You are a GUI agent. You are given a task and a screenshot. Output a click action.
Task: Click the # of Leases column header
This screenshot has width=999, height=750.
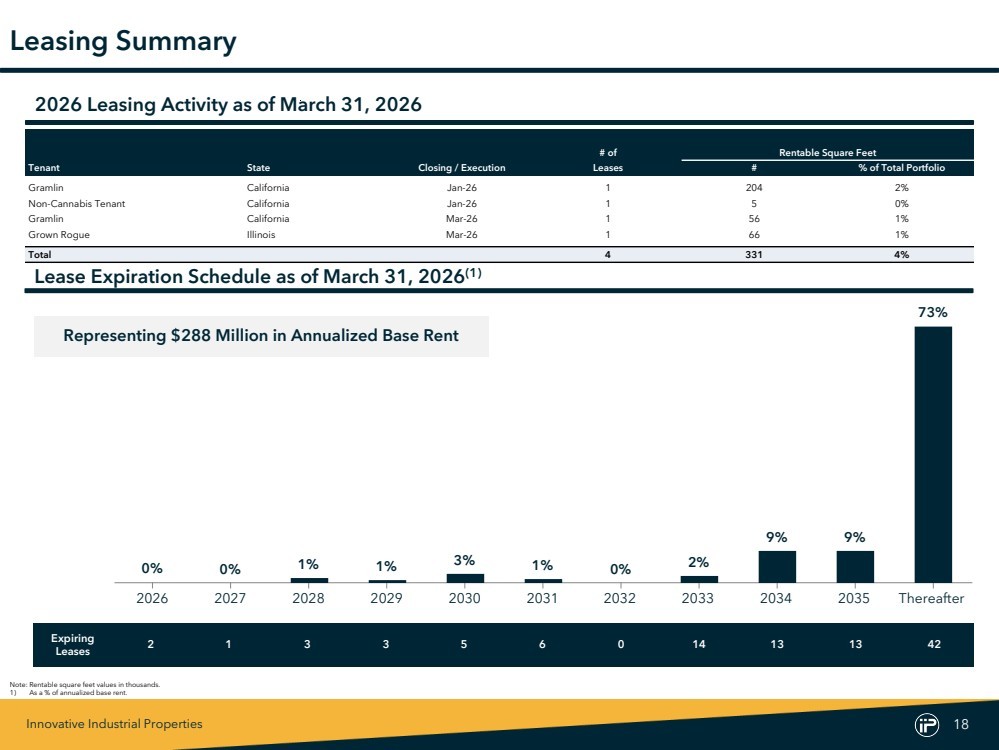click(x=608, y=160)
